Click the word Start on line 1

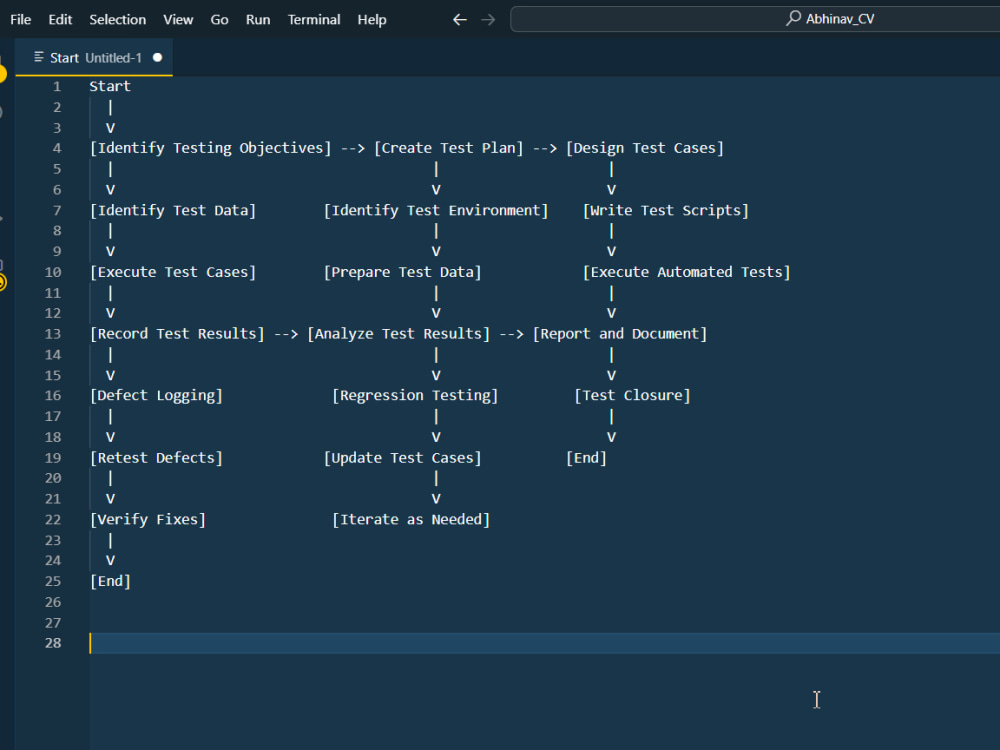pos(110,86)
